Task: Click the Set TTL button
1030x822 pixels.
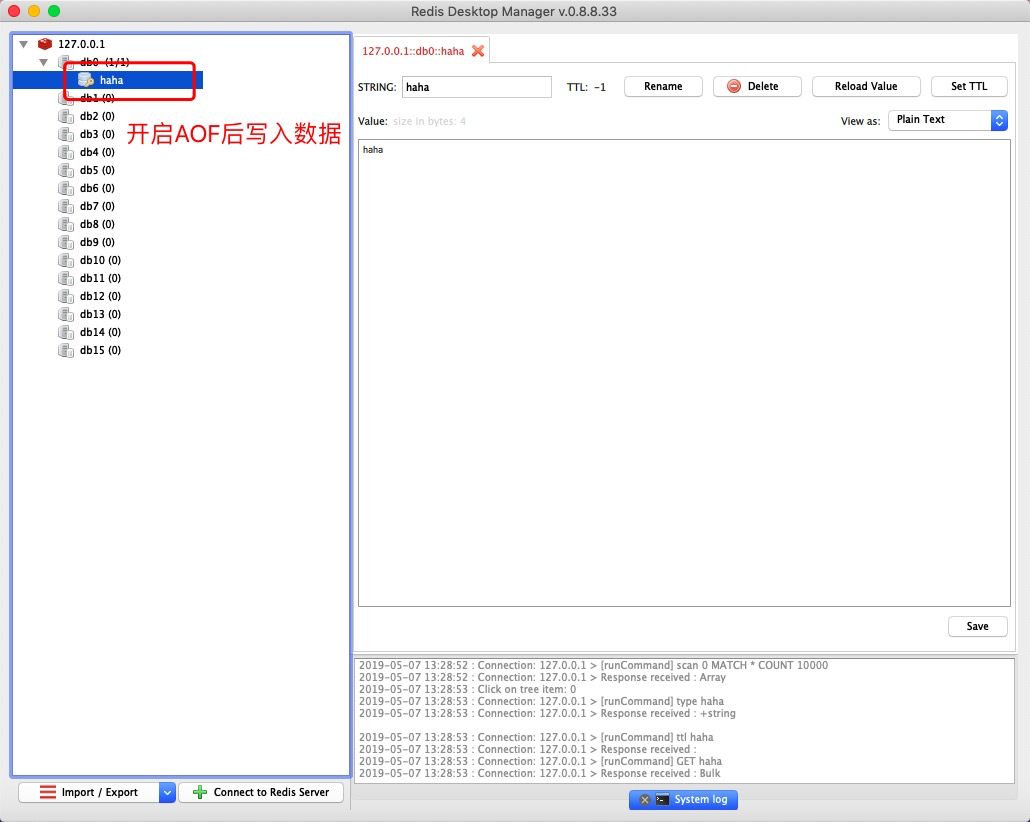Action: pos(969,86)
